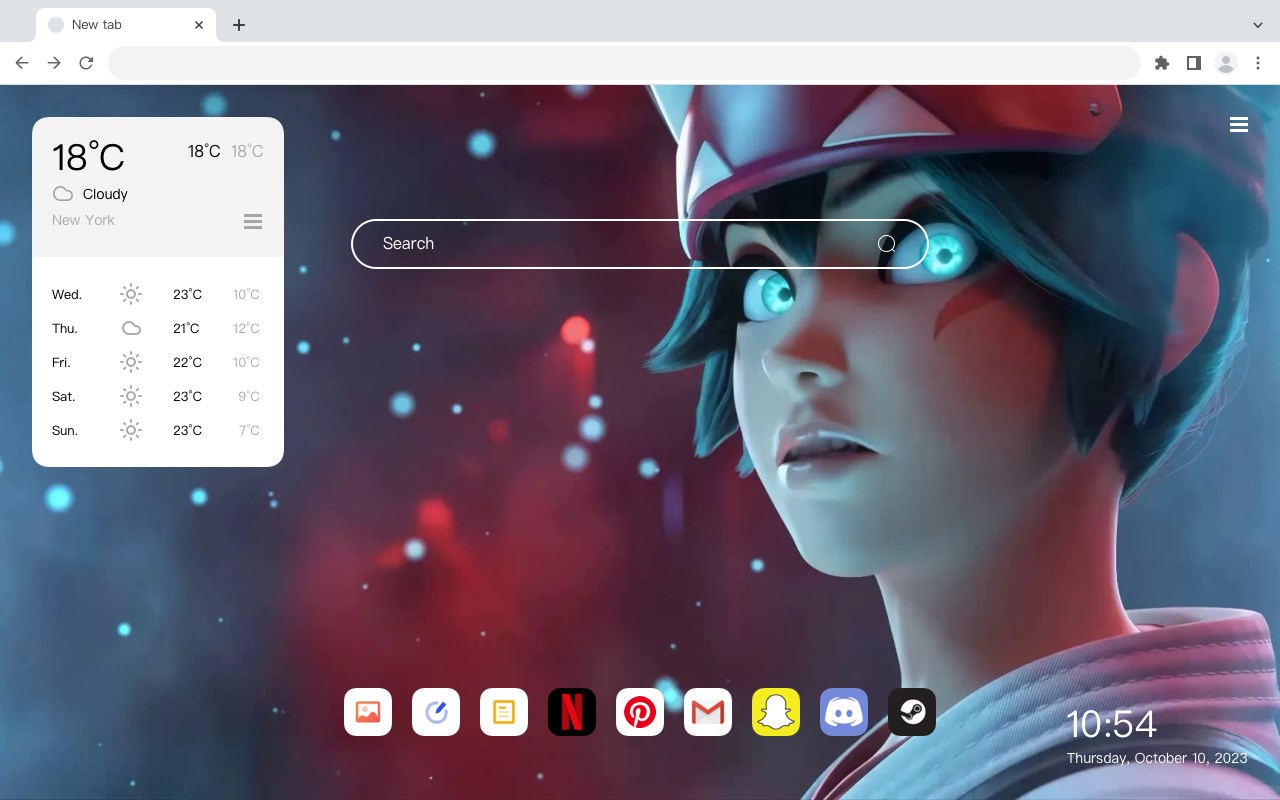Click the Sat. forecast day label
1280x800 pixels.
[x=64, y=396]
